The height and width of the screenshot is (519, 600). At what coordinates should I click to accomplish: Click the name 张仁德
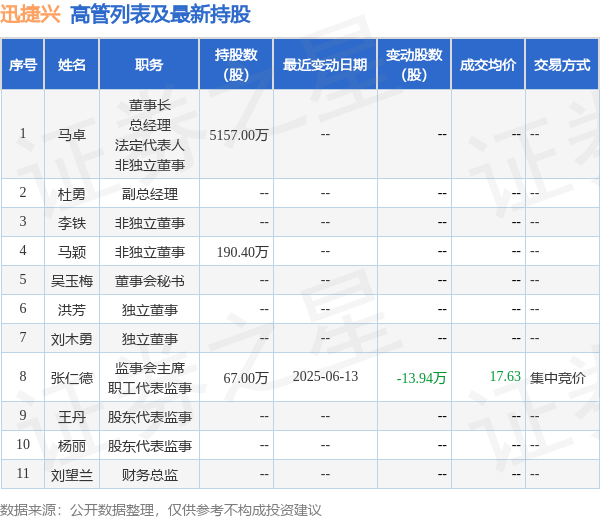tap(72, 378)
